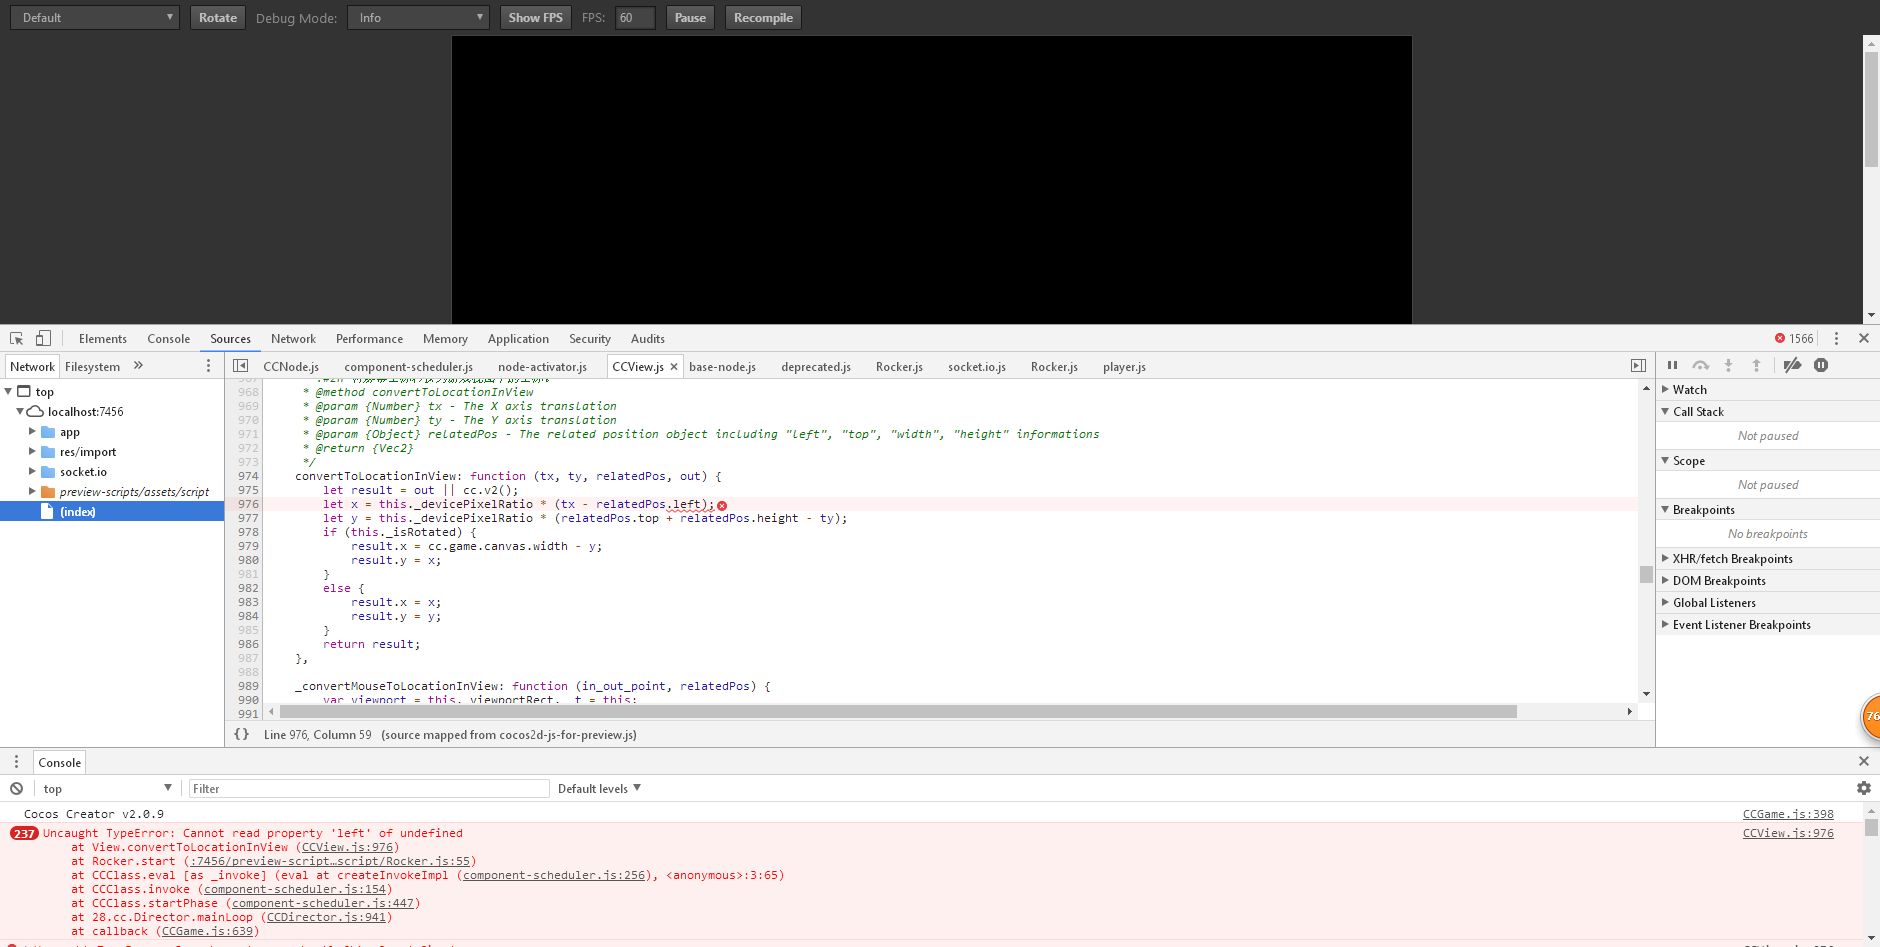Toggle the file navigator sidebar icon
Image resolution: width=1880 pixels, height=947 pixels.
241,366
